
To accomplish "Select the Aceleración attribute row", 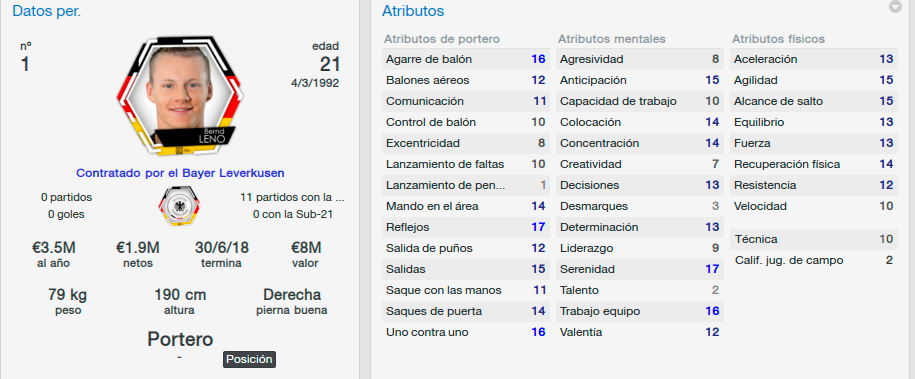I will [x=813, y=59].
